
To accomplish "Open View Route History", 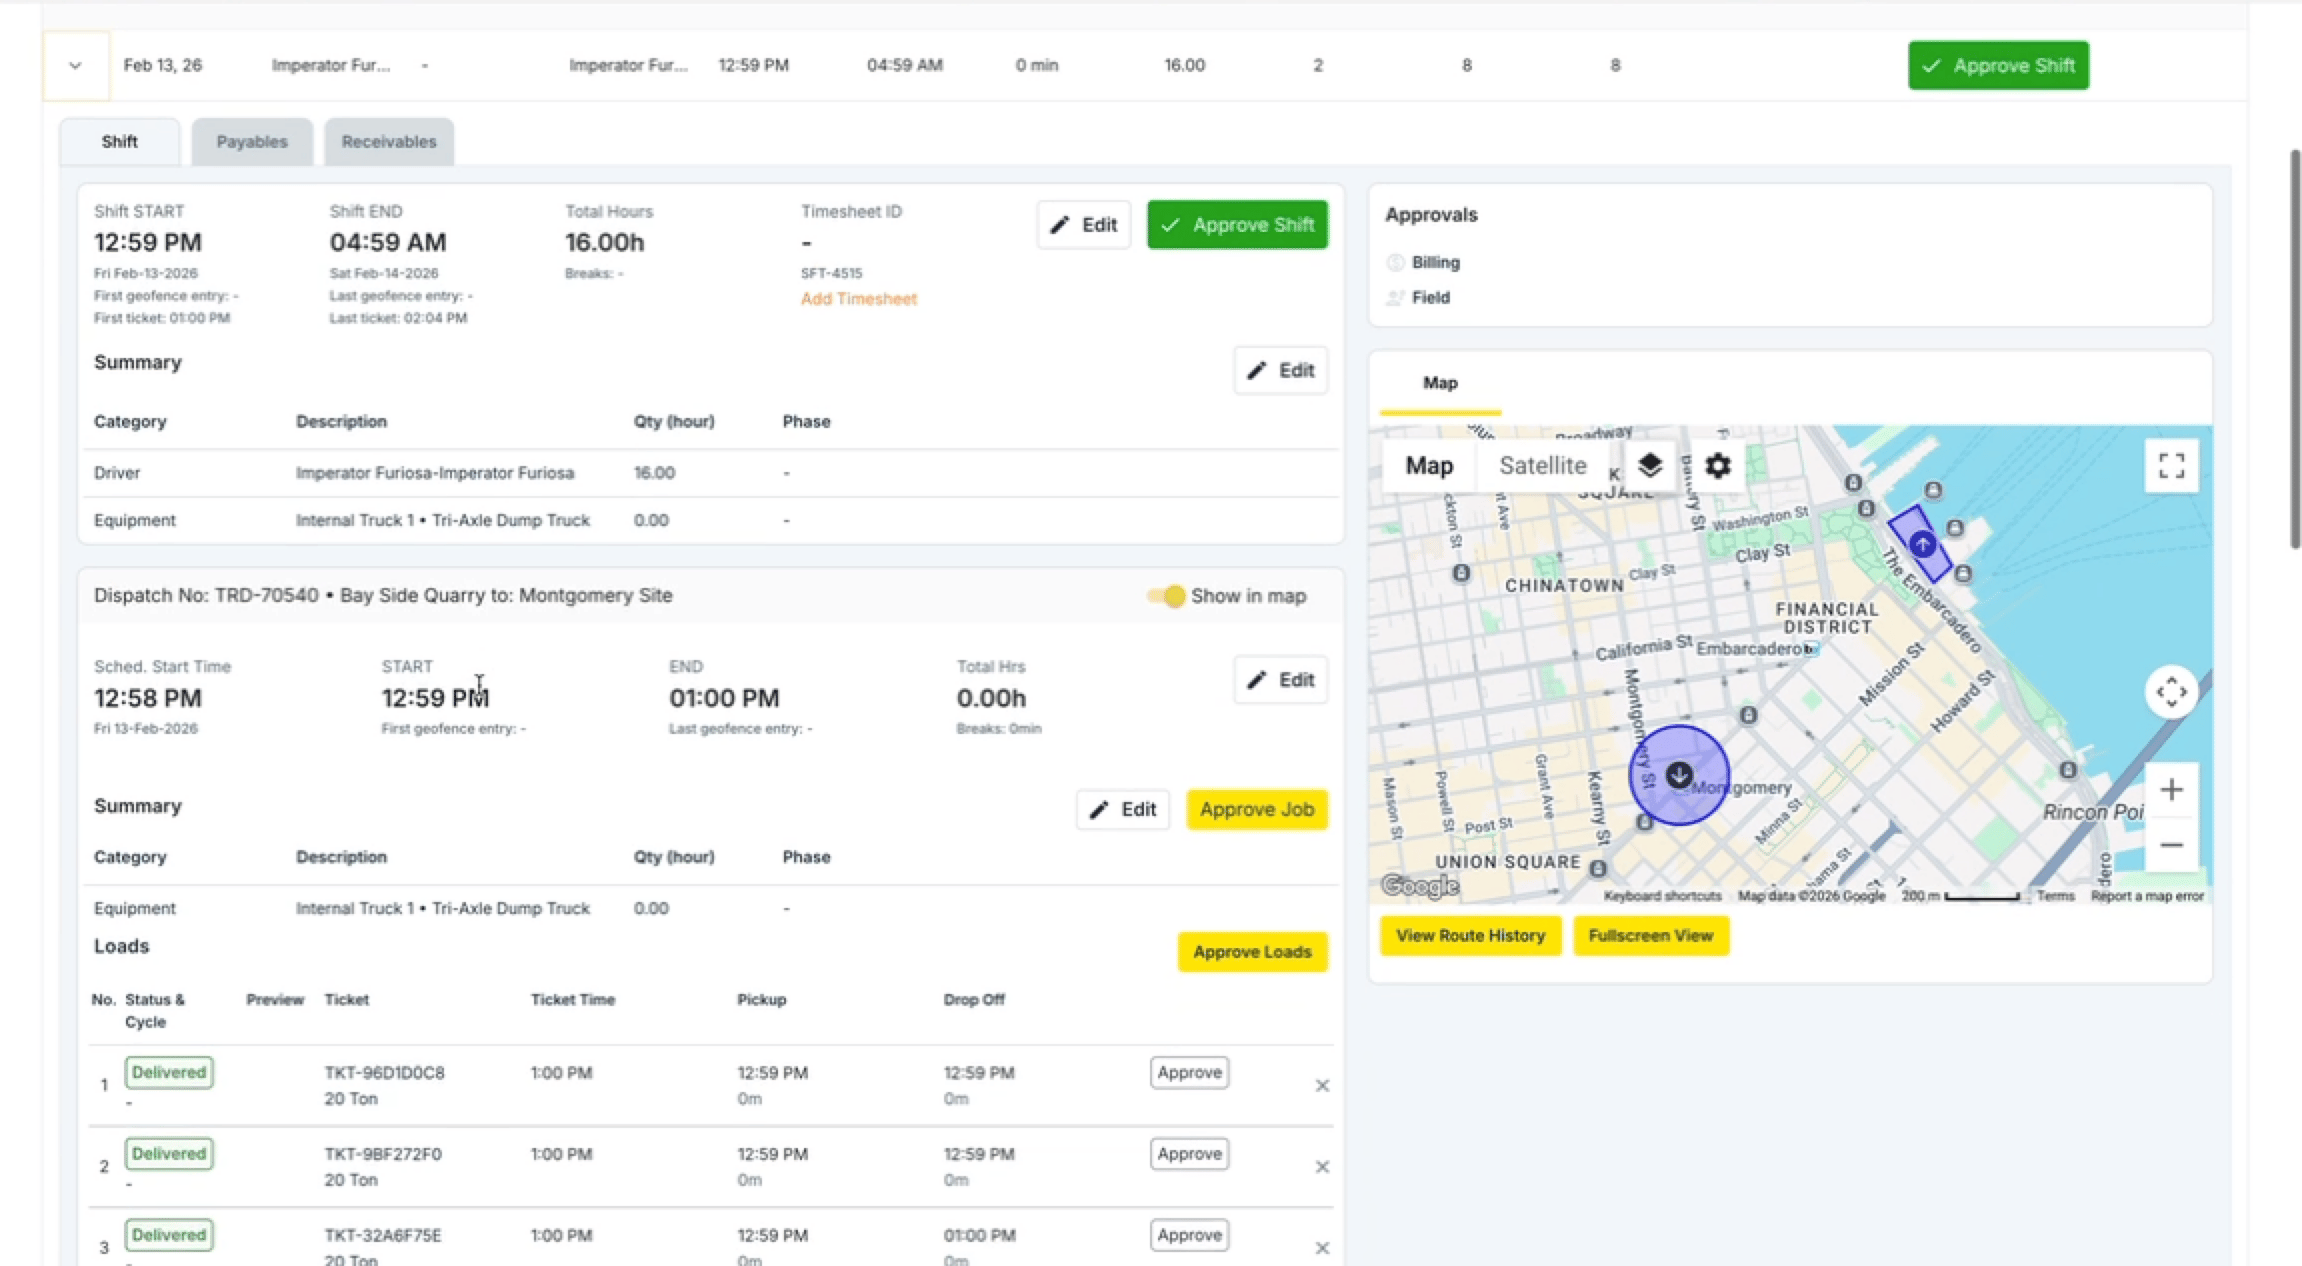I will (x=1470, y=936).
